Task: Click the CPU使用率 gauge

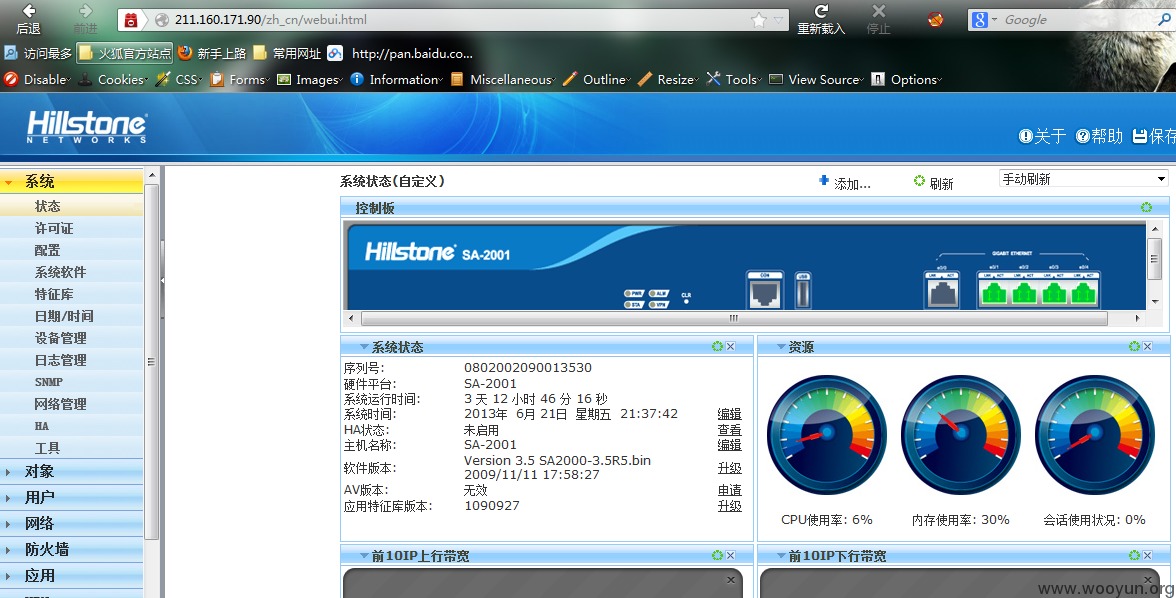Action: [x=826, y=434]
